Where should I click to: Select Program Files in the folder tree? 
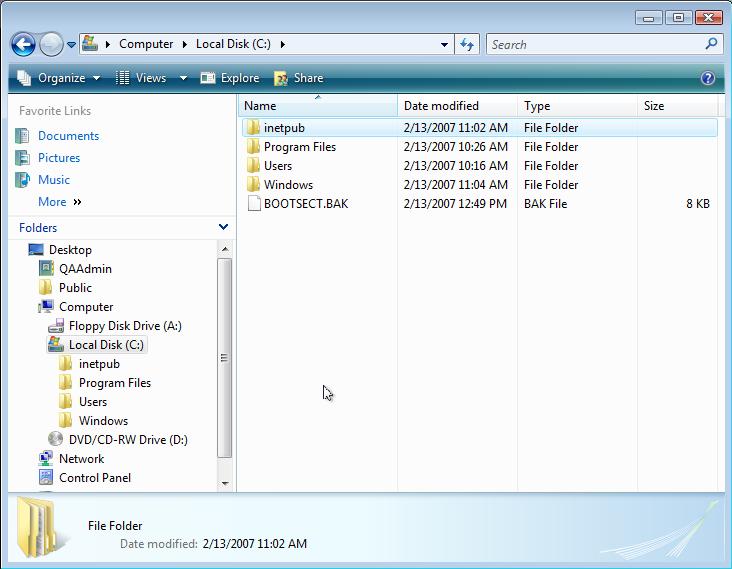(x=115, y=383)
